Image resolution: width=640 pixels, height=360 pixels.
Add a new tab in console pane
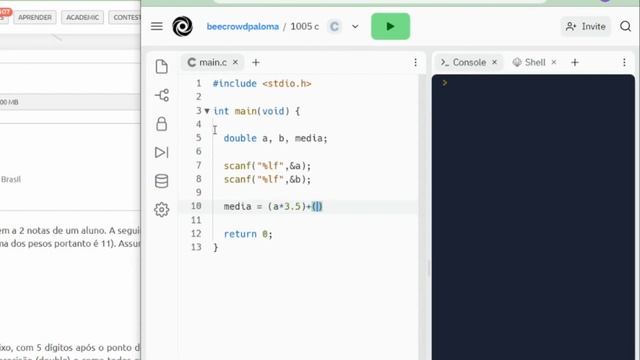point(575,62)
